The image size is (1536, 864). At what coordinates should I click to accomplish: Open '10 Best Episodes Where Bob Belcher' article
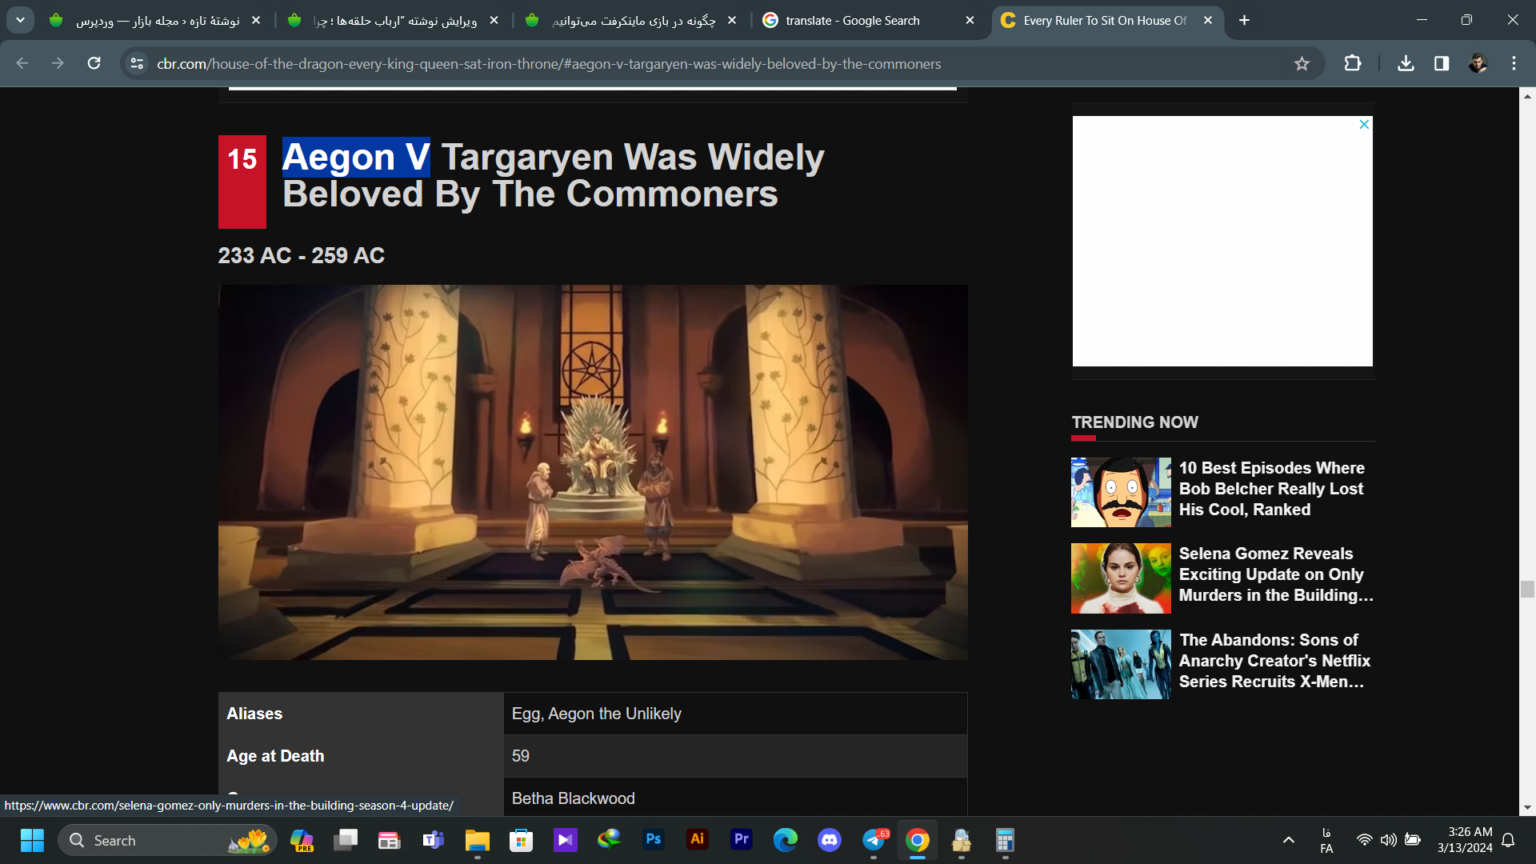point(1271,489)
